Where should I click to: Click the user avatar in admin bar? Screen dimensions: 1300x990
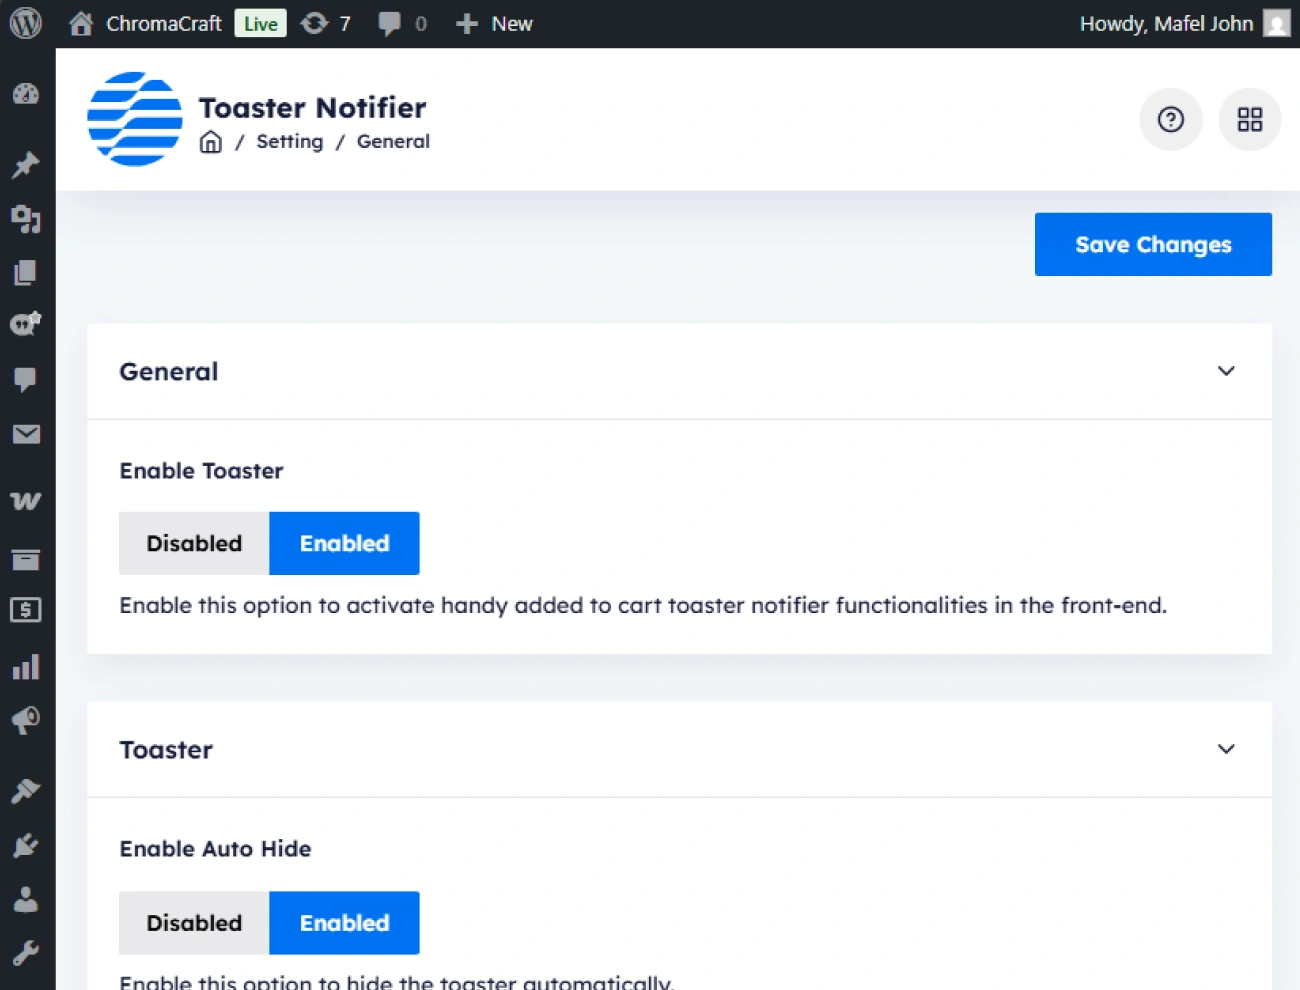(1277, 23)
